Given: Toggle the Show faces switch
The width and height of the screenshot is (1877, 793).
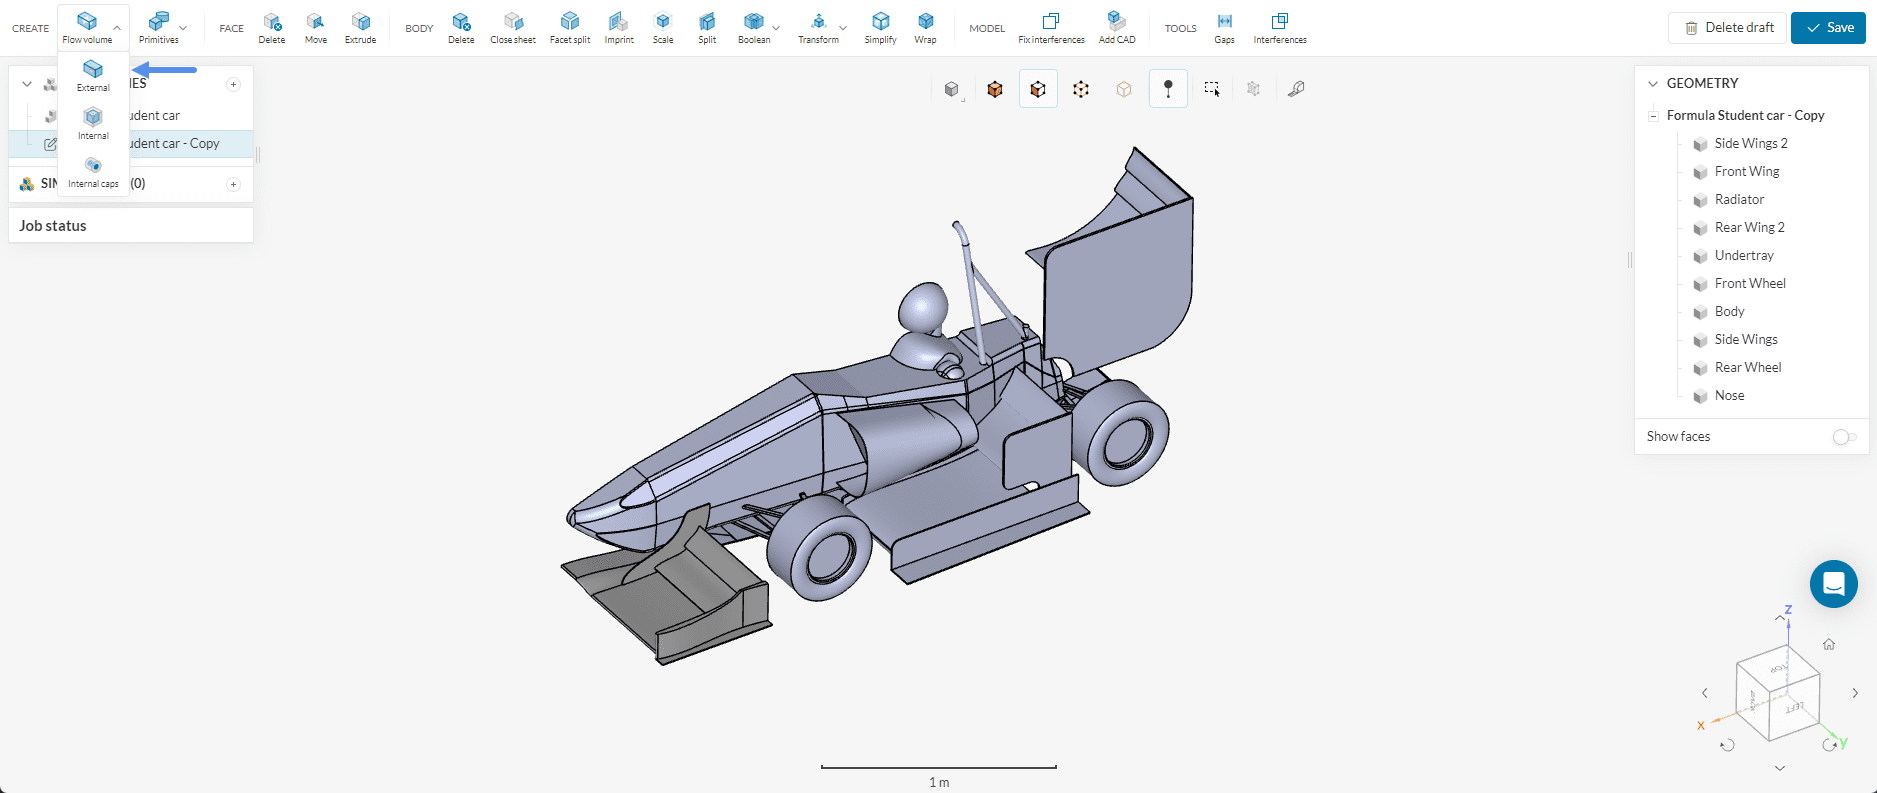Looking at the screenshot, I should [1844, 437].
